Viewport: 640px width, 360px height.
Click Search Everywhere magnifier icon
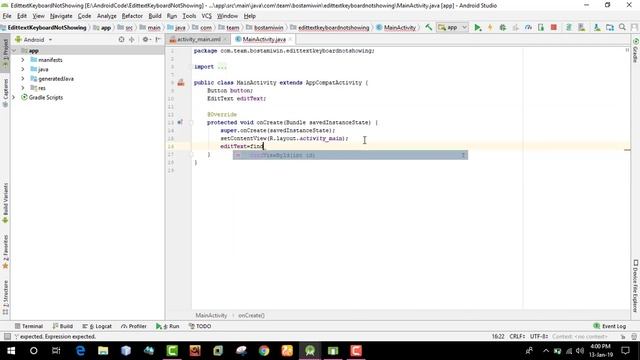coord(622,27)
